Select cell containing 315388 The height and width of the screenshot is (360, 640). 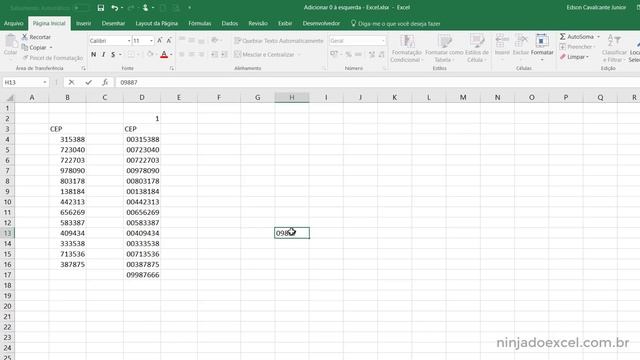tap(67, 140)
